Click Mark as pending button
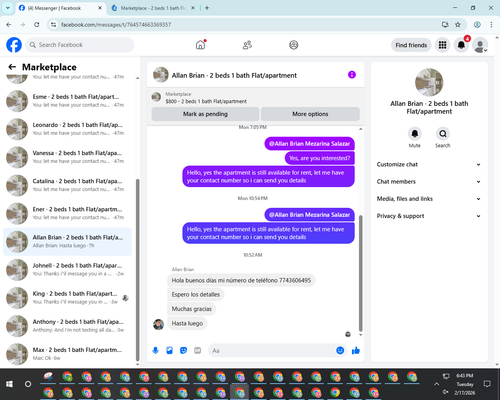500x400 pixels. coord(205,114)
